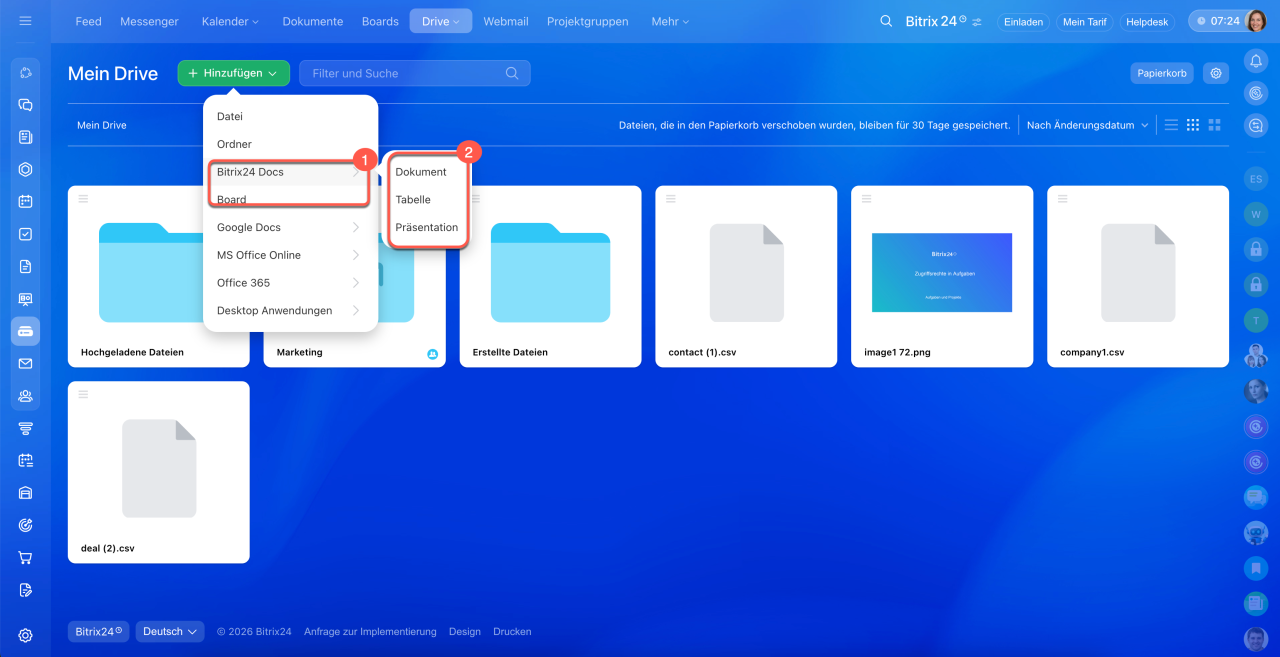Change language via Deutsch dropdown
1280x657 pixels.
pyautogui.click(x=170, y=631)
